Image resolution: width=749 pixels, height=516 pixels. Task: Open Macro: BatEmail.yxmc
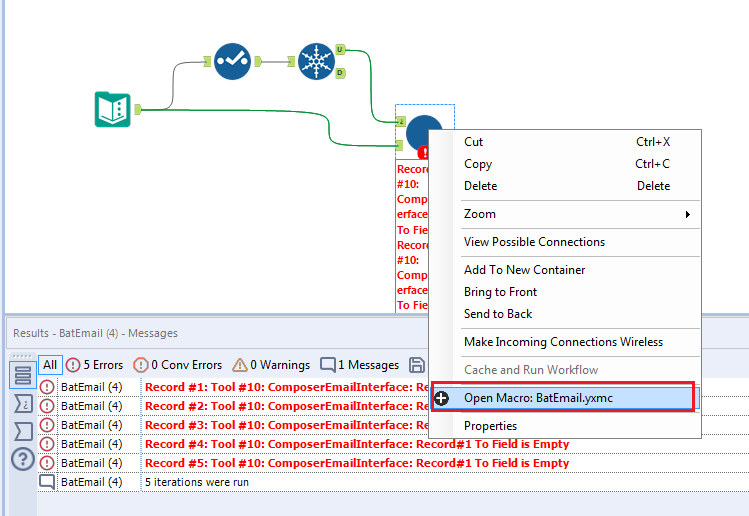pyautogui.click(x=565, y=398)
